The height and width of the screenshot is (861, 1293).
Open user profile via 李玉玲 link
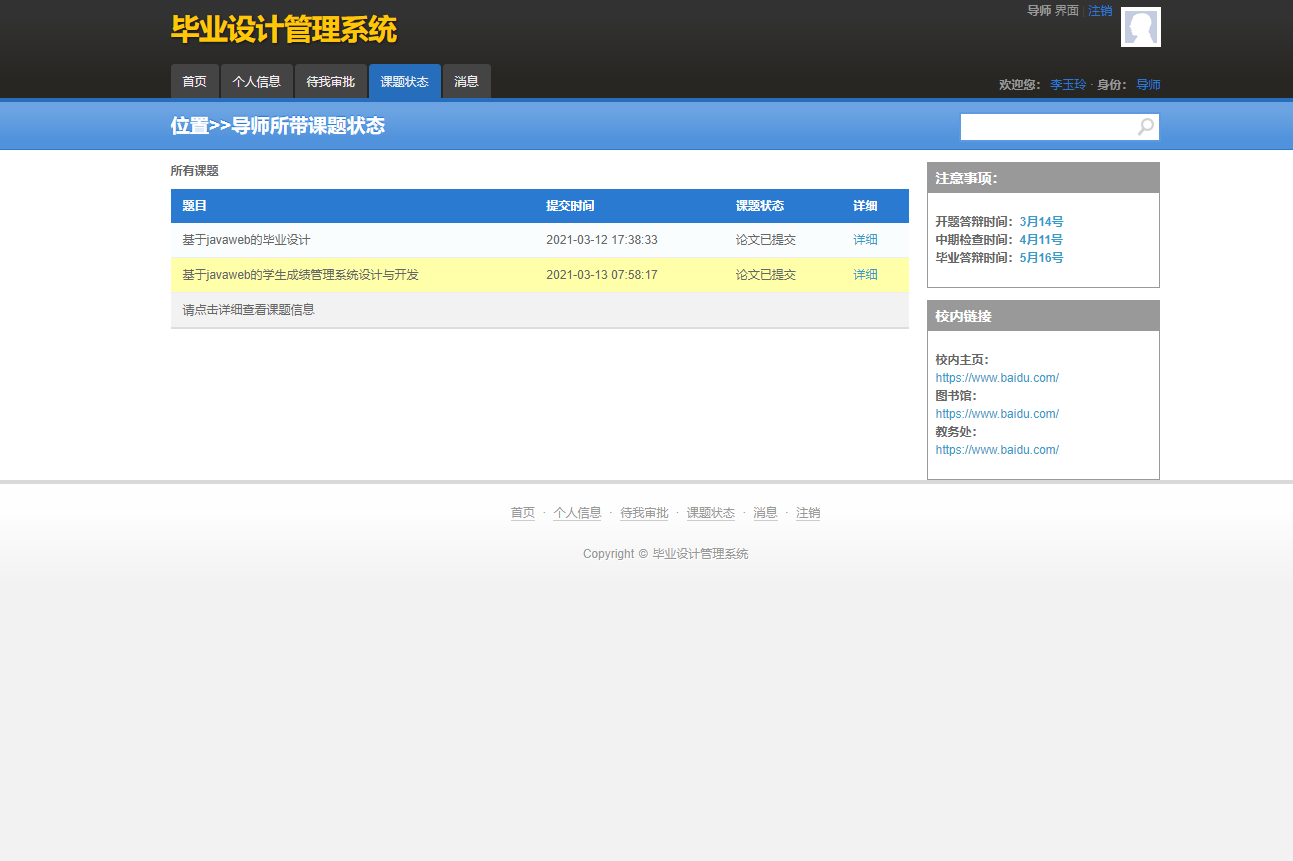click(x=1068, y=85)
